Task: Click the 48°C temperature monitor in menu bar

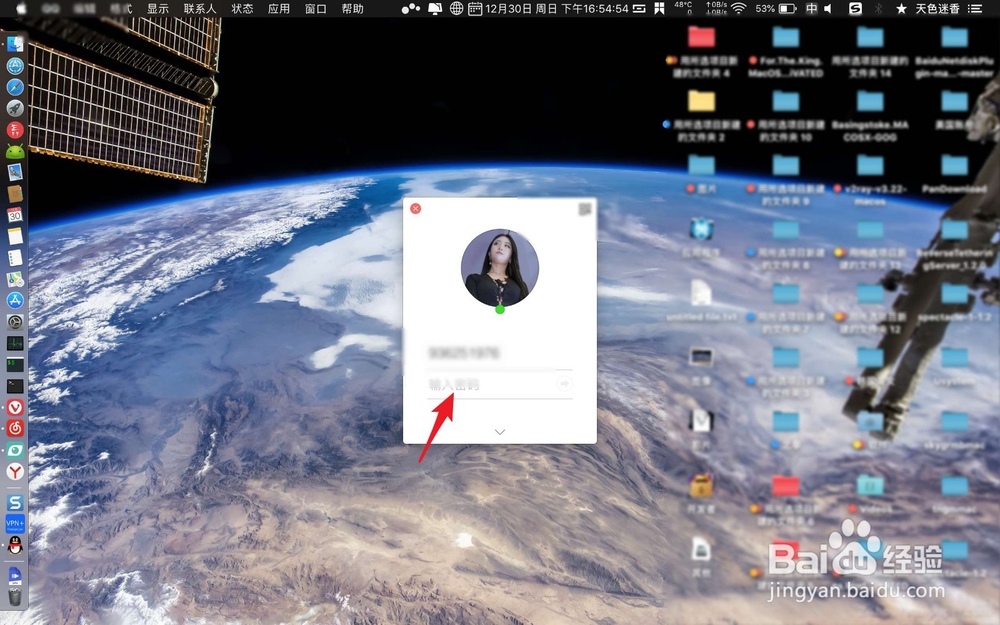Action: [683, 8]
